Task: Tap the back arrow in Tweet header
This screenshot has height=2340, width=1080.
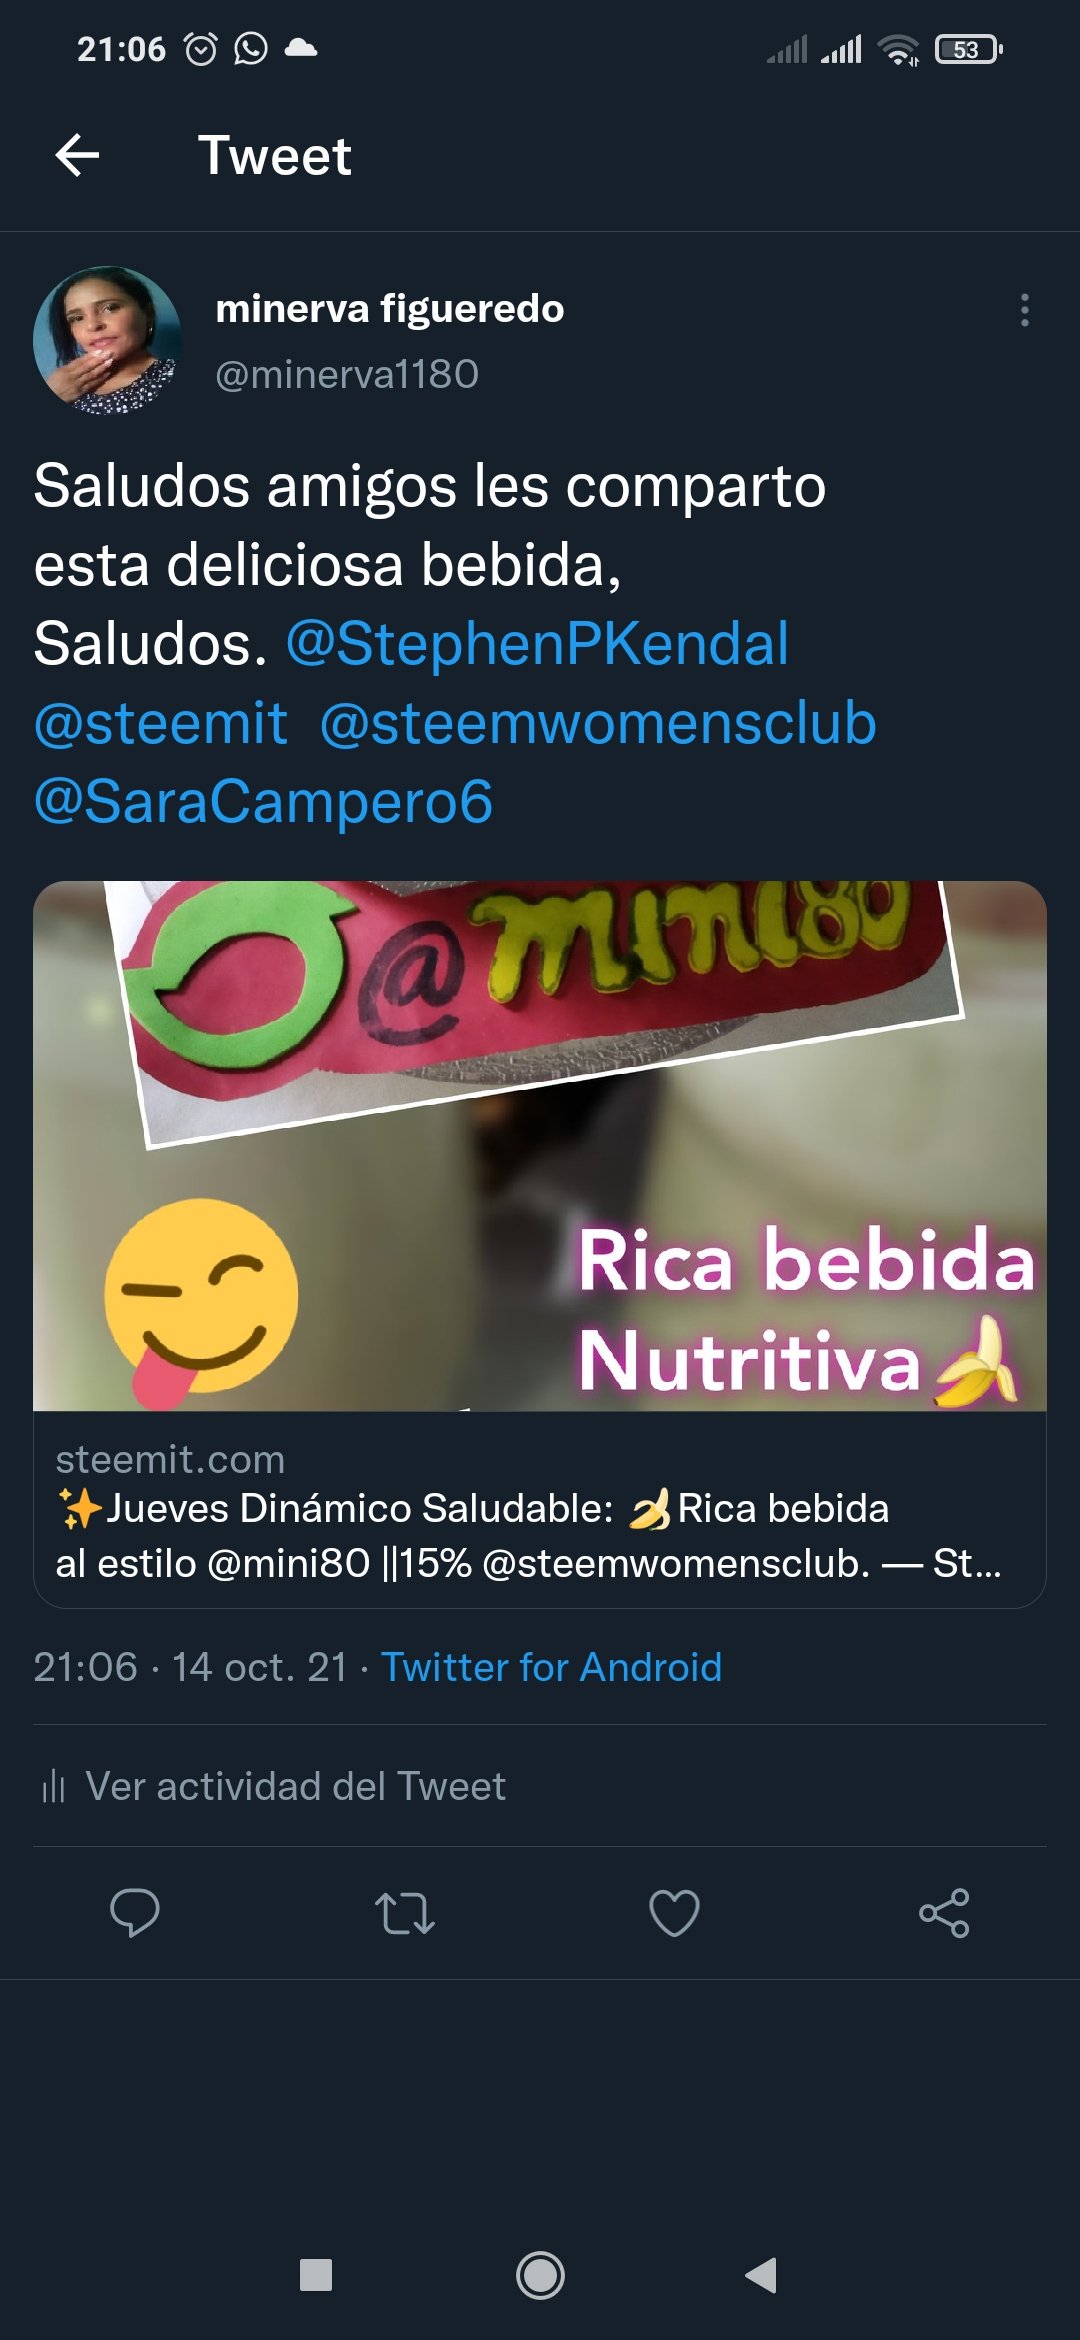Action: [77, 155]
